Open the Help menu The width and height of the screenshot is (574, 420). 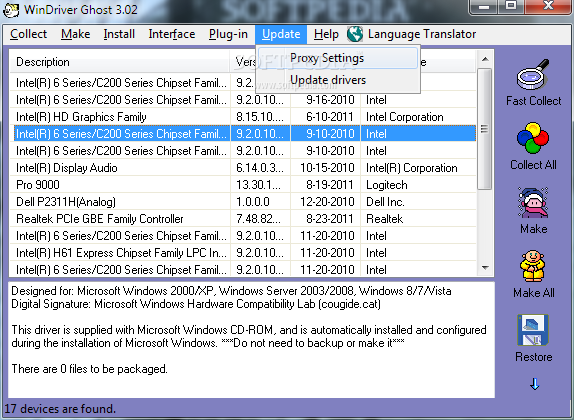pyautogui.click(x=326, y=34)
